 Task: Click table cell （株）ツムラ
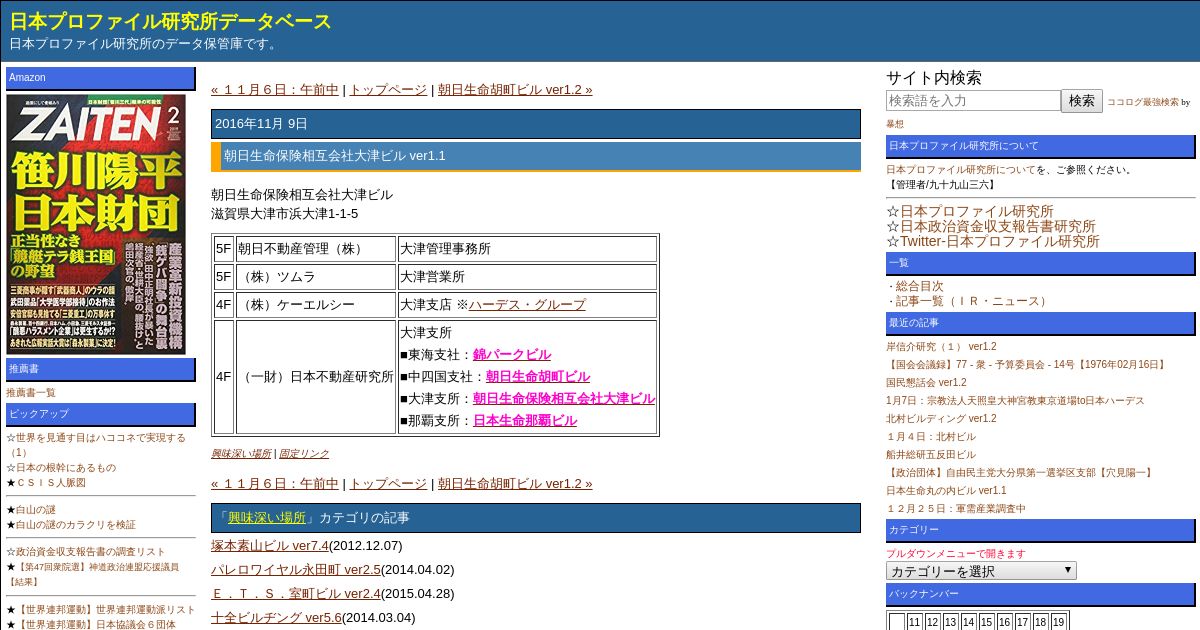coord(316,276)
